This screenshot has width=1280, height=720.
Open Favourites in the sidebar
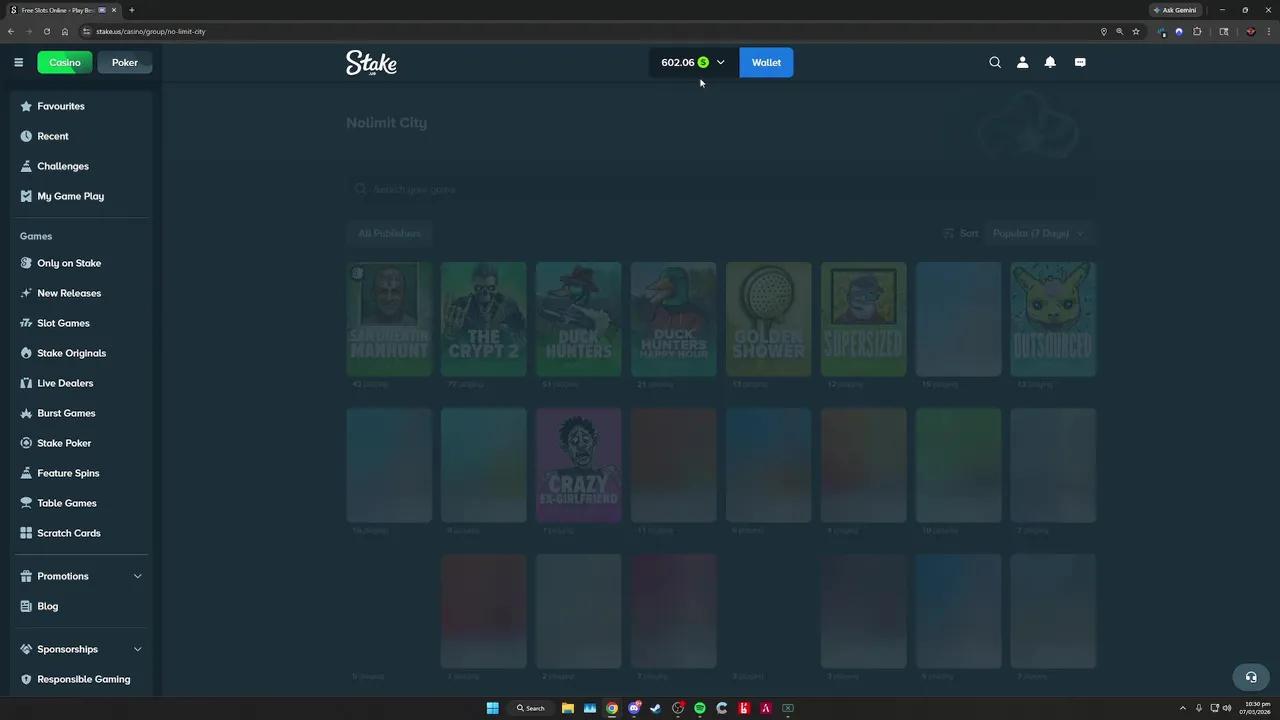point(61,106)
